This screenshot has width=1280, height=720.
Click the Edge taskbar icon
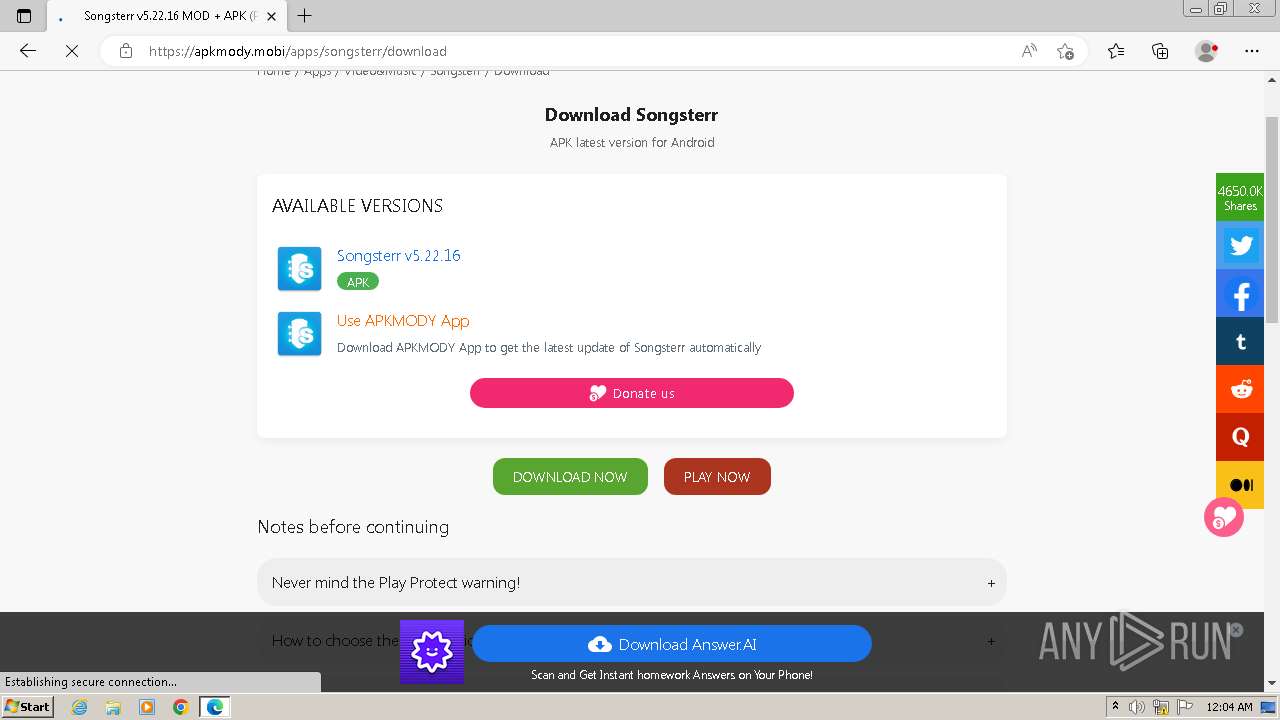pos(215,707)
